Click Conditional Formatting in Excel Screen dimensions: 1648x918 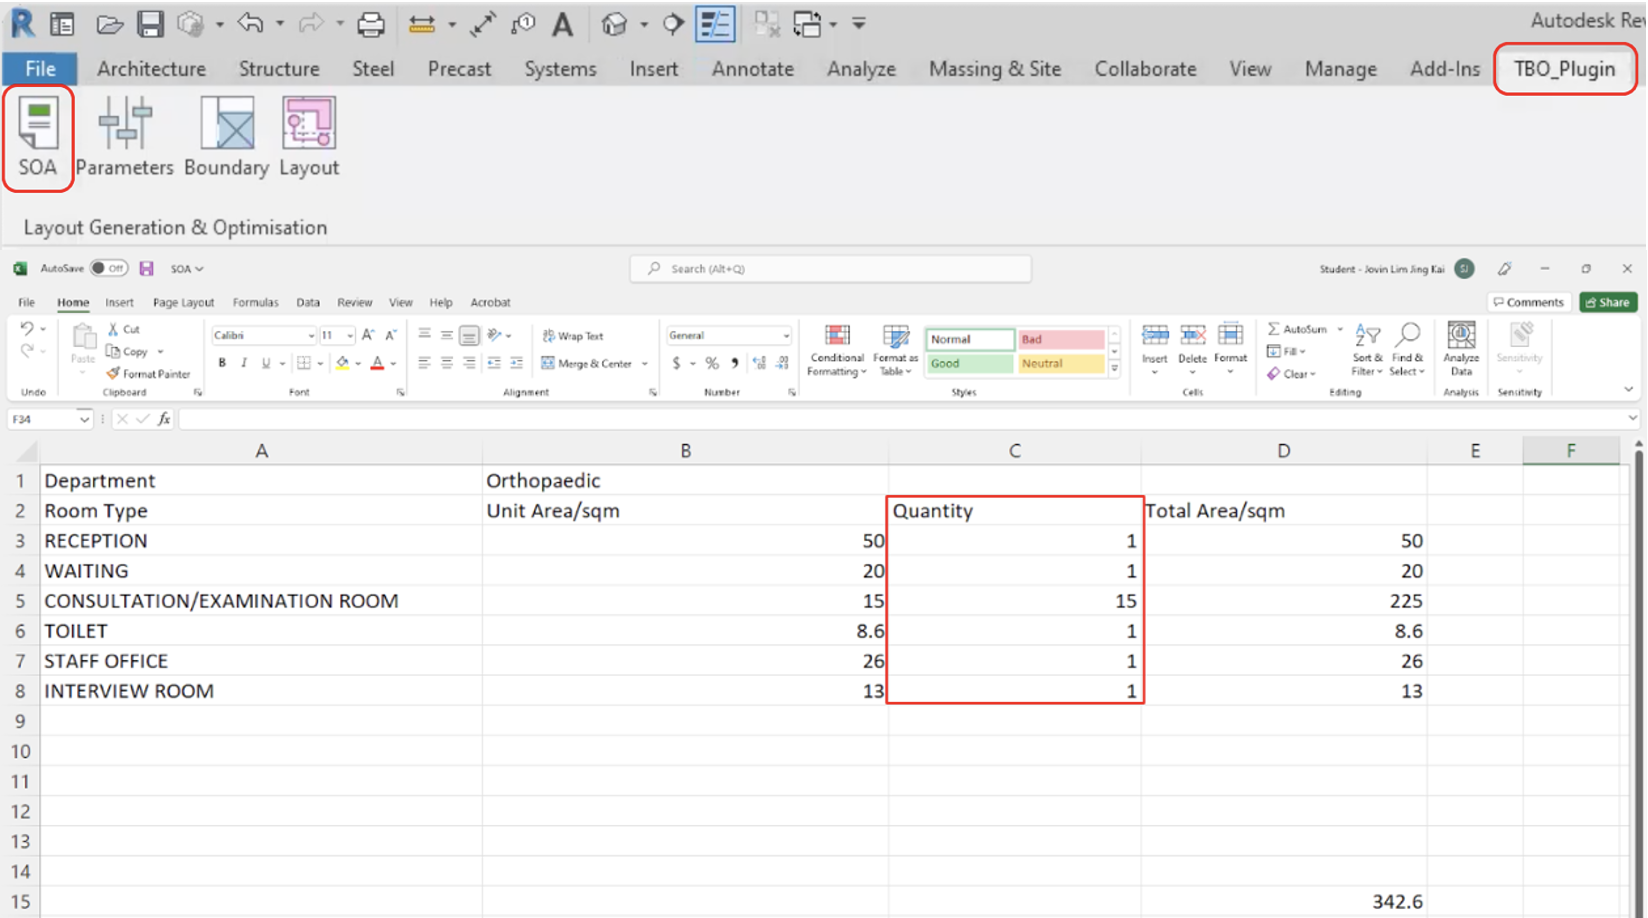coord(836,350)
